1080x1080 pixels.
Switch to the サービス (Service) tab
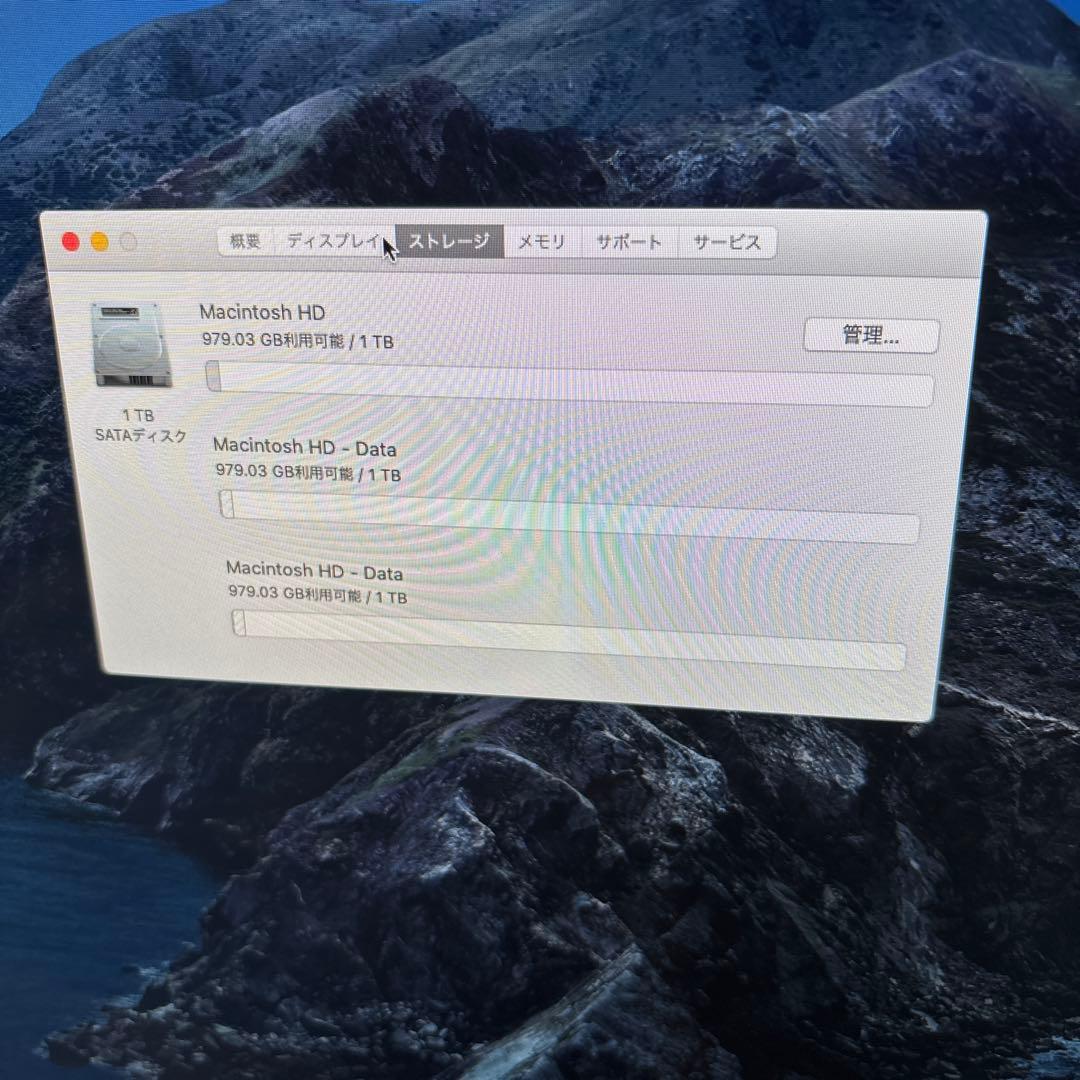tap(725, 241)
